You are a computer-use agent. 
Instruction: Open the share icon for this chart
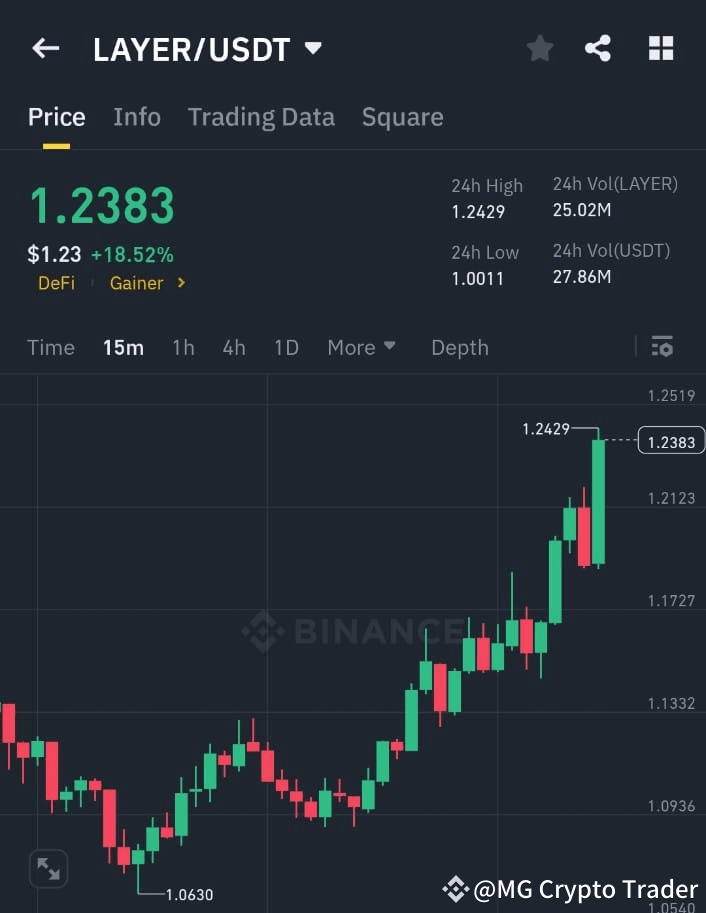(x=598, y=48)
